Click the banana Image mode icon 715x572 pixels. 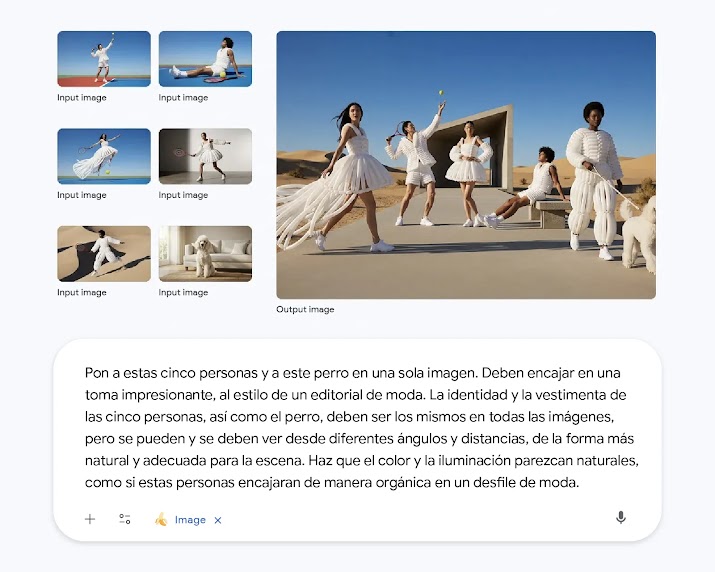pos(161,520)
